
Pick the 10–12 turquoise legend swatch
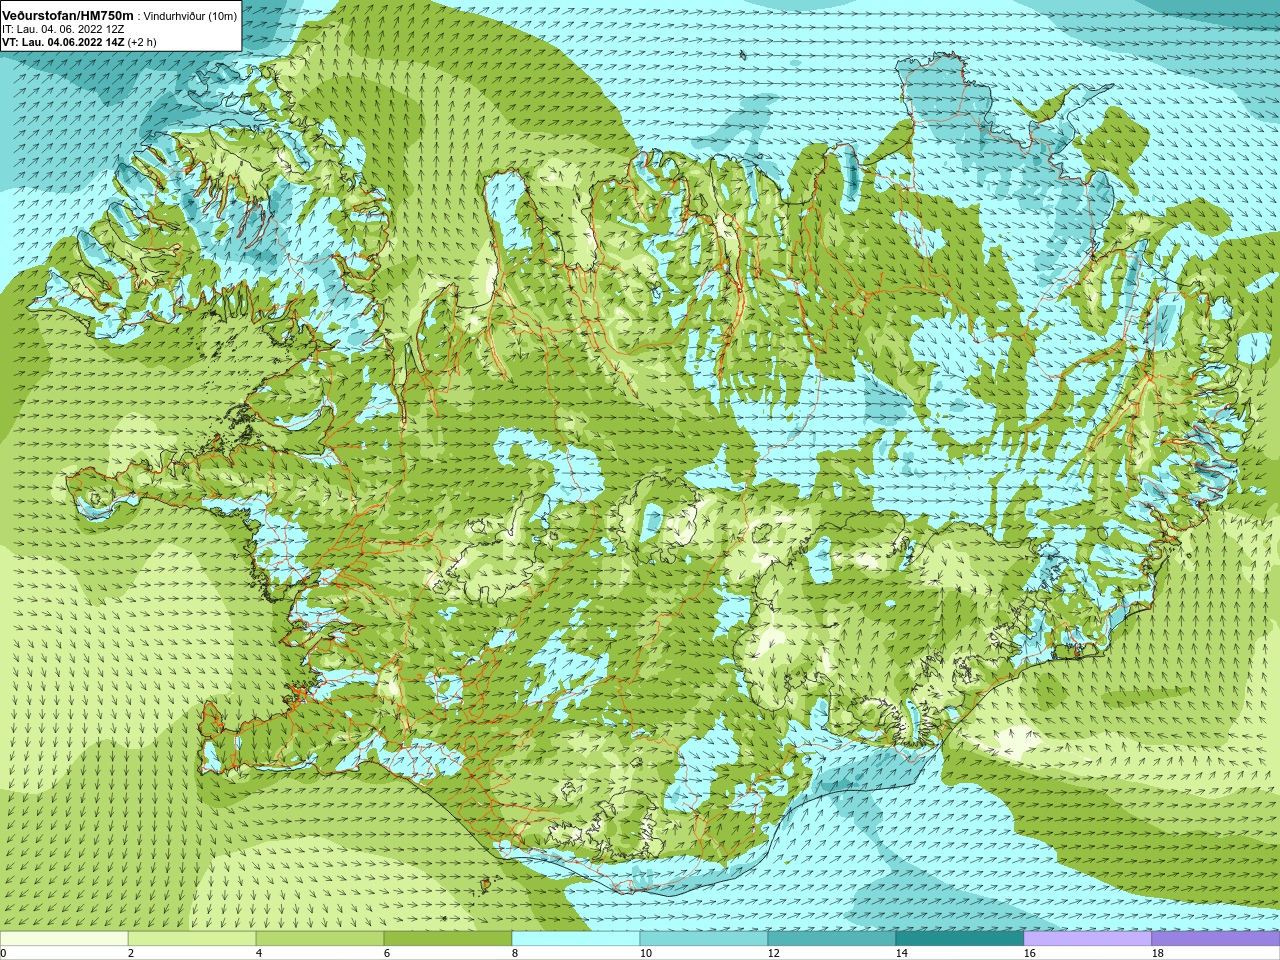click(704, 939)
